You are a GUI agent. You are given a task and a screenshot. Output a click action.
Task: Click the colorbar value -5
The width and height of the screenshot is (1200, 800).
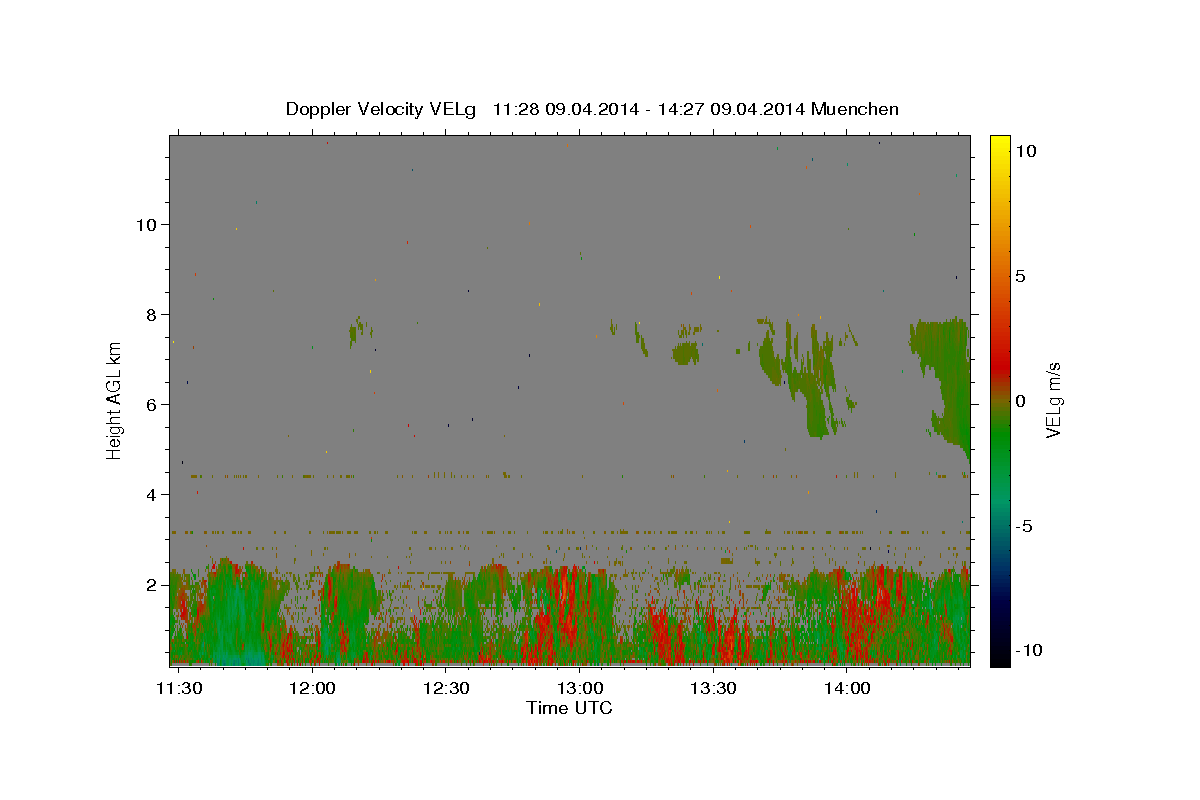1023,526
